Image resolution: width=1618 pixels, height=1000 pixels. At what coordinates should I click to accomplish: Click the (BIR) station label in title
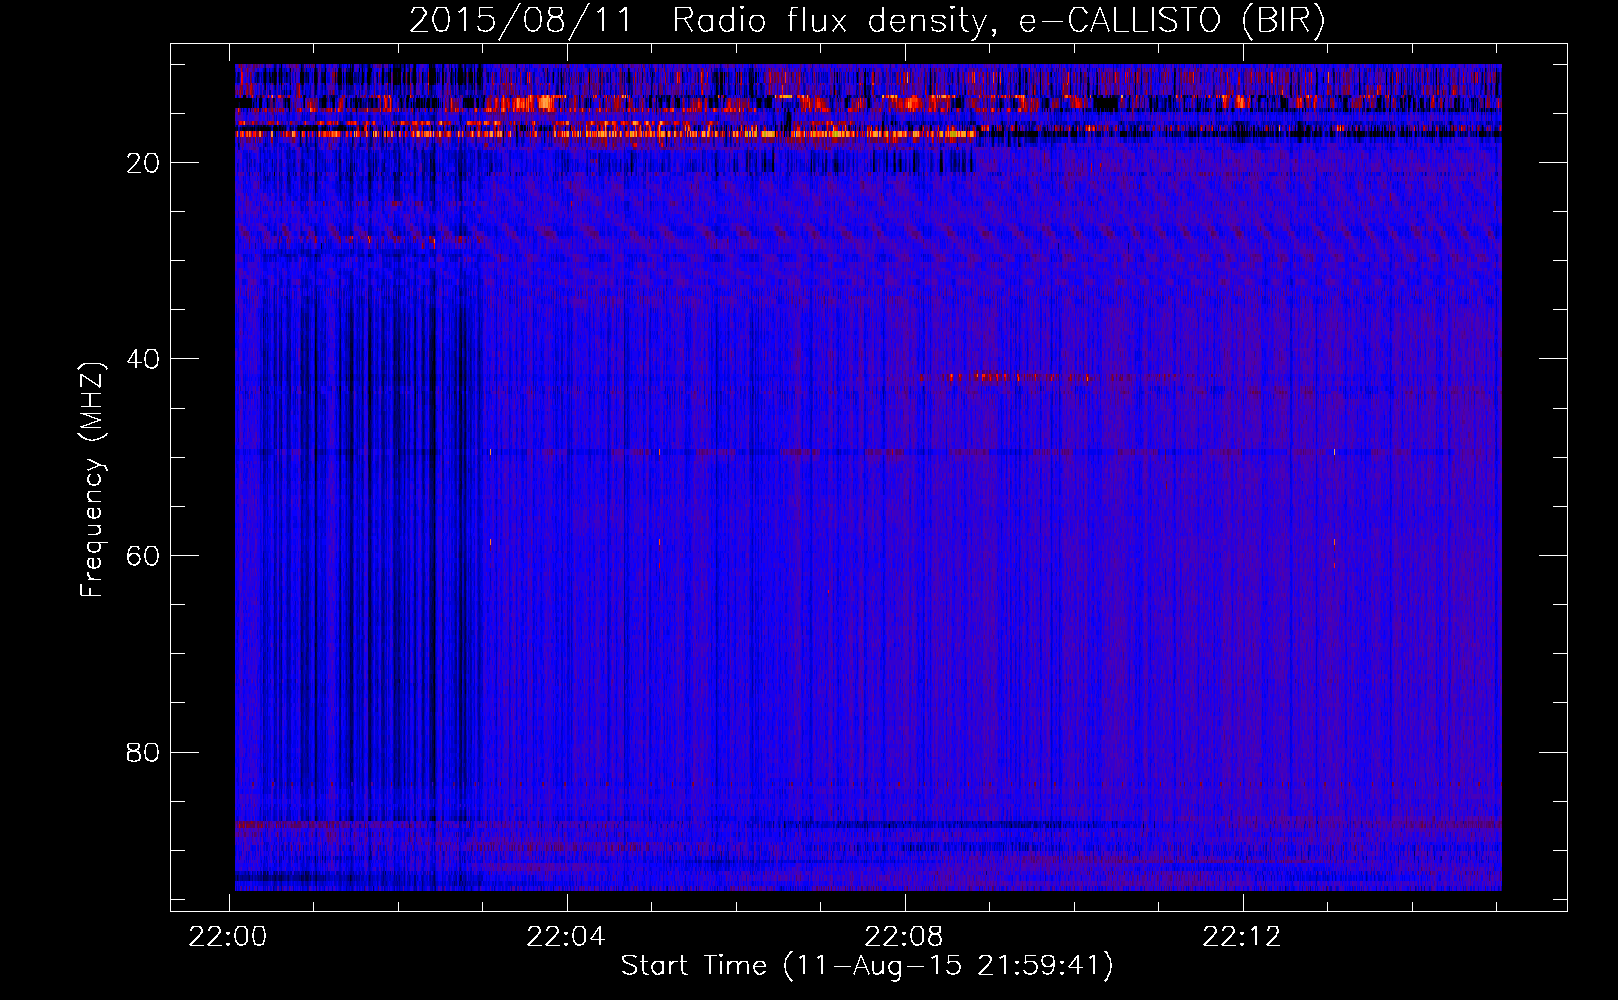pyautogui.click(x=1283, y=21)
